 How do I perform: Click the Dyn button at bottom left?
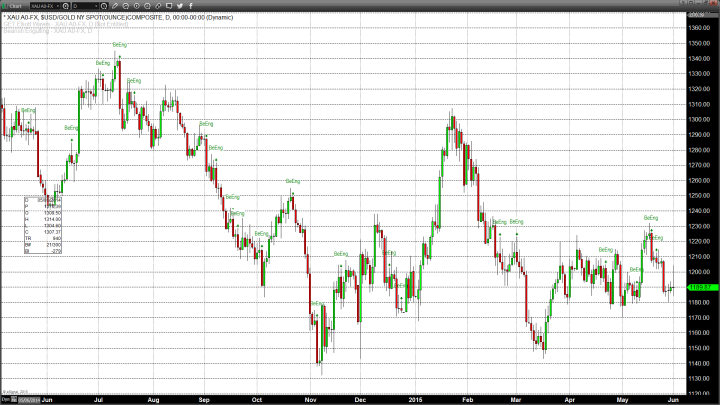(x=6, y=400)
